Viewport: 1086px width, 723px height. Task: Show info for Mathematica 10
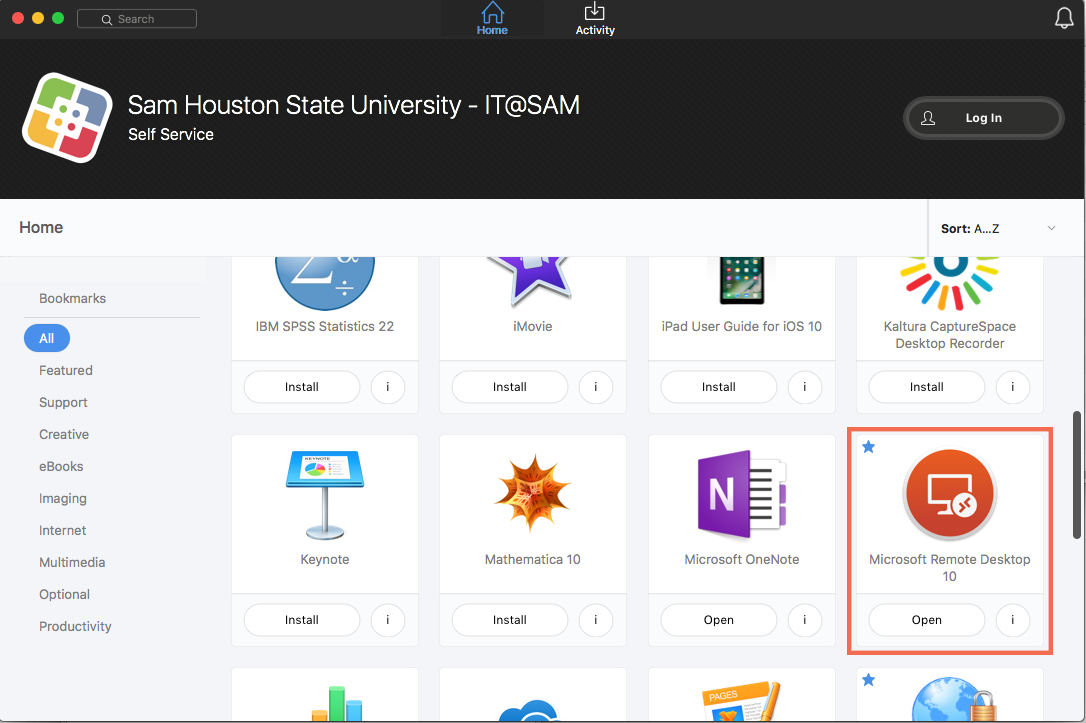[596, 620]
